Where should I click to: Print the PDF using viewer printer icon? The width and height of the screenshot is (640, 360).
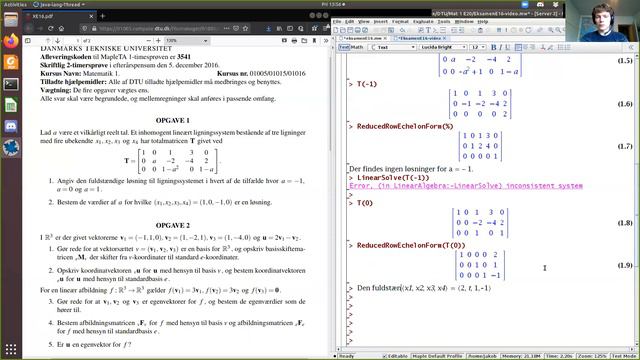(294, 41)
